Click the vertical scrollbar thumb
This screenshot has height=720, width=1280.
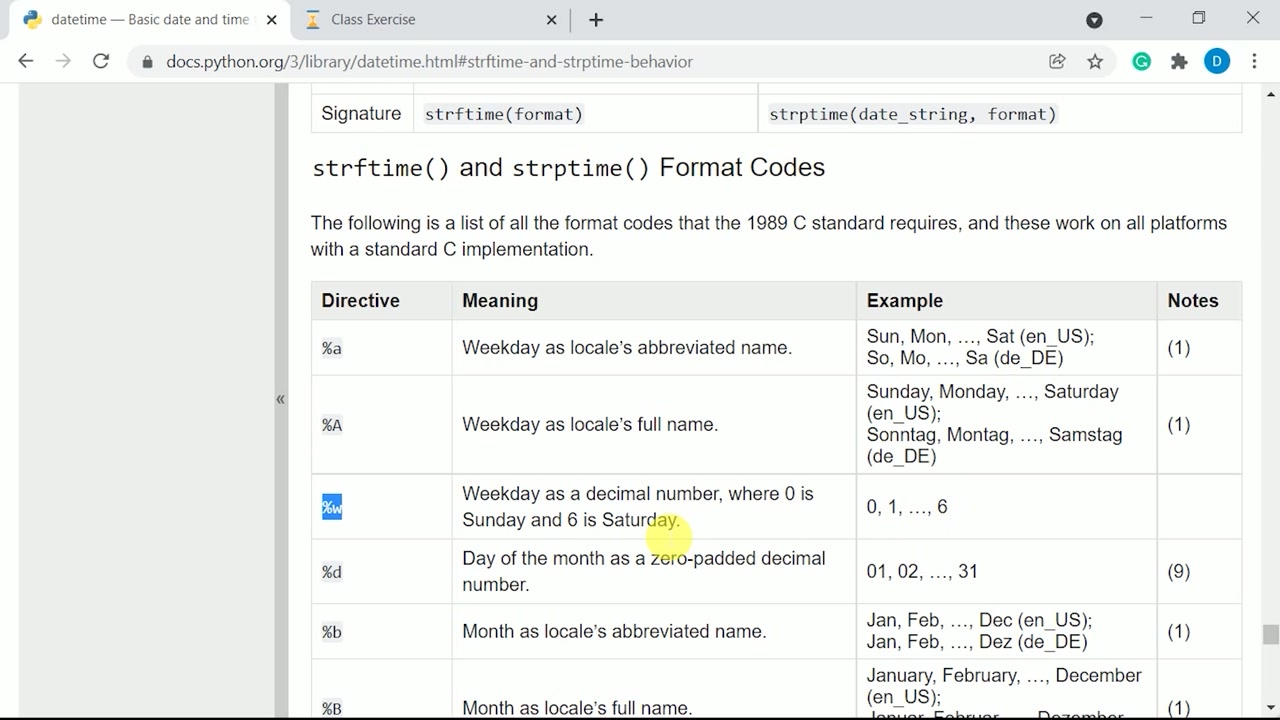pyautogui.click(x=1270, y=635)
